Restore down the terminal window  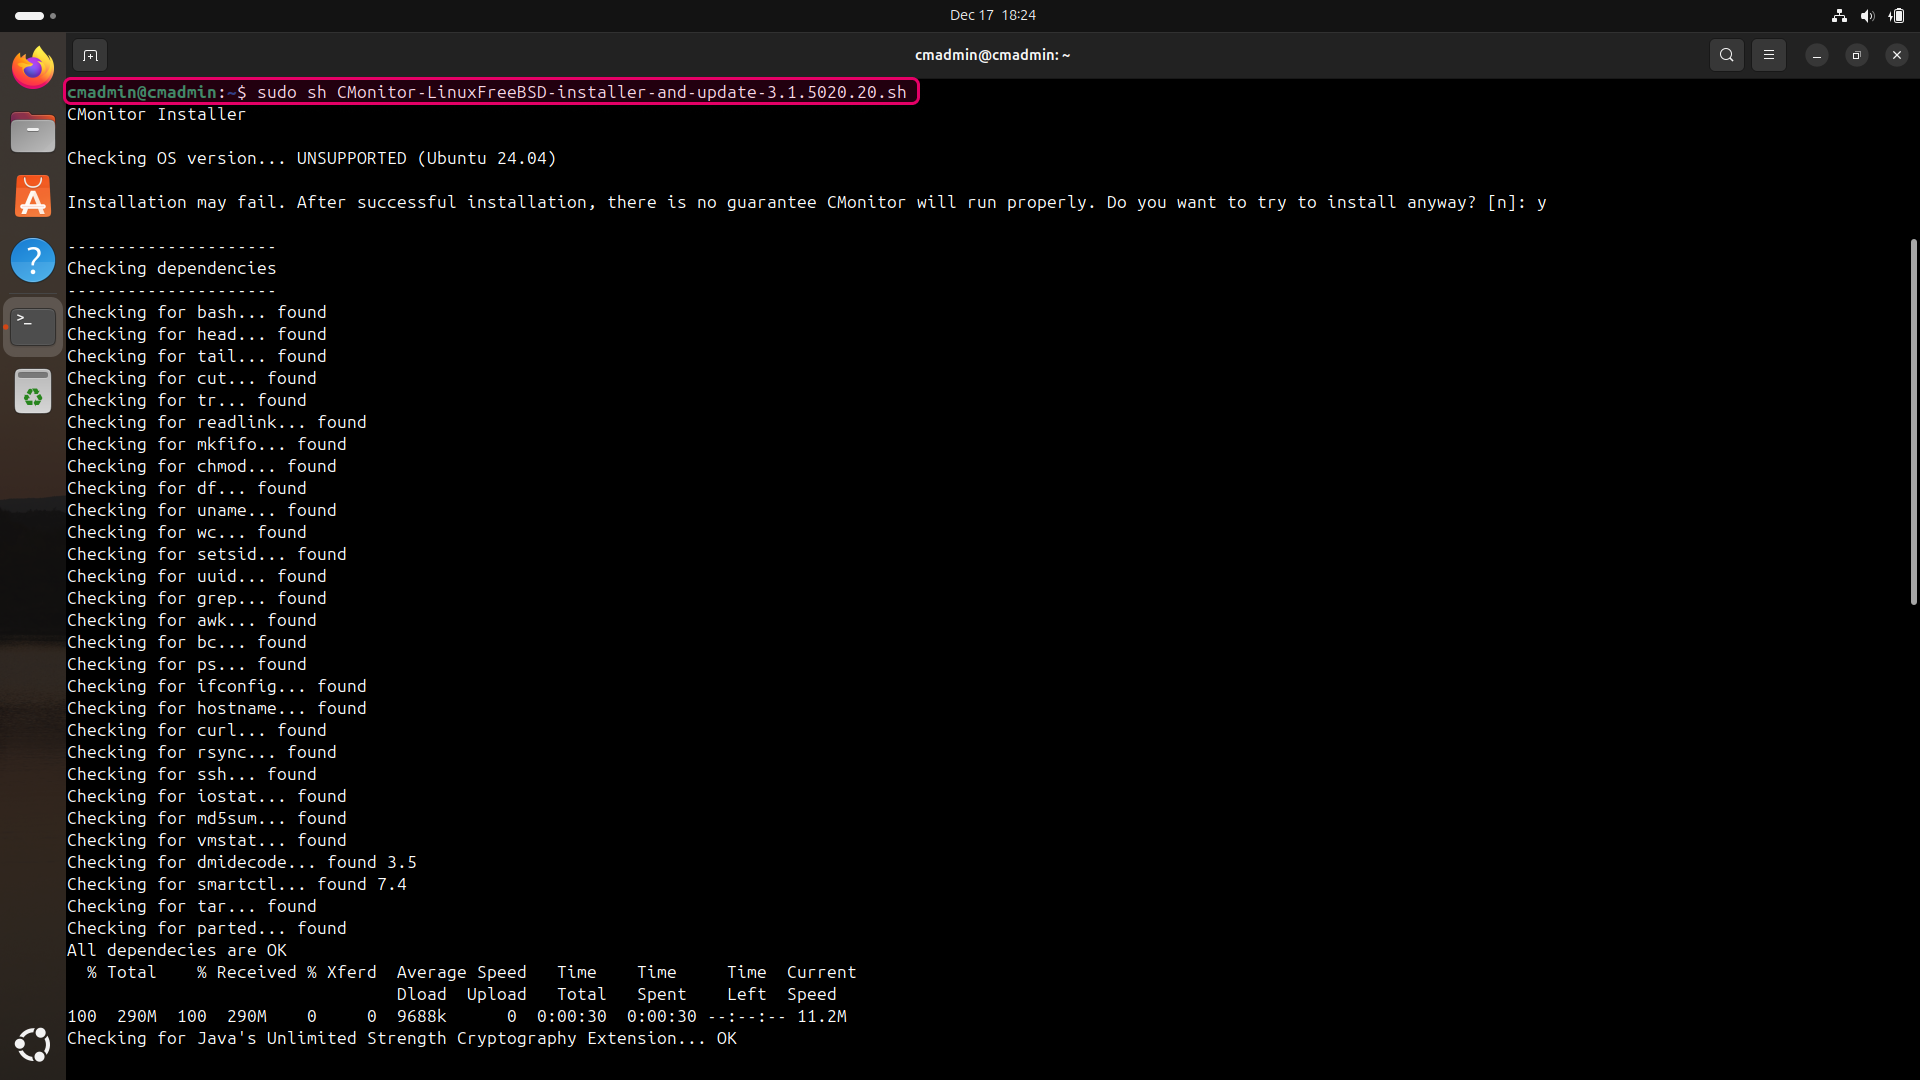(x=1857, y=55)
